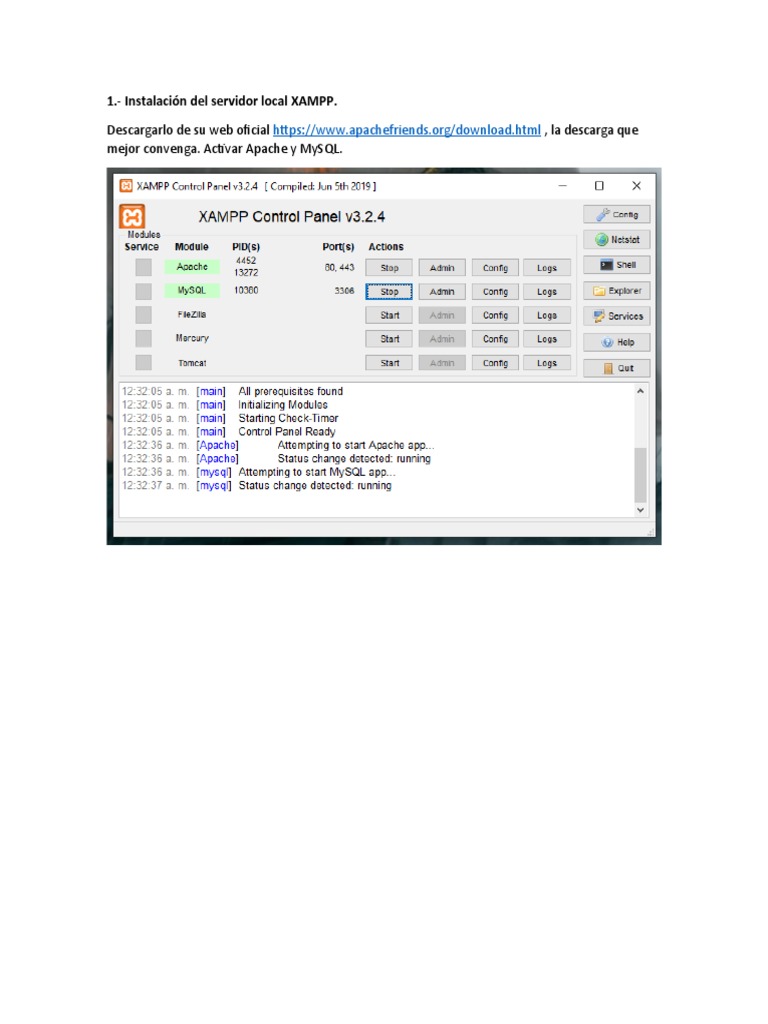This screenshot has width=768, height=1024.
Task: Launch the Shell from the sidebar
Action: point(616,265)
